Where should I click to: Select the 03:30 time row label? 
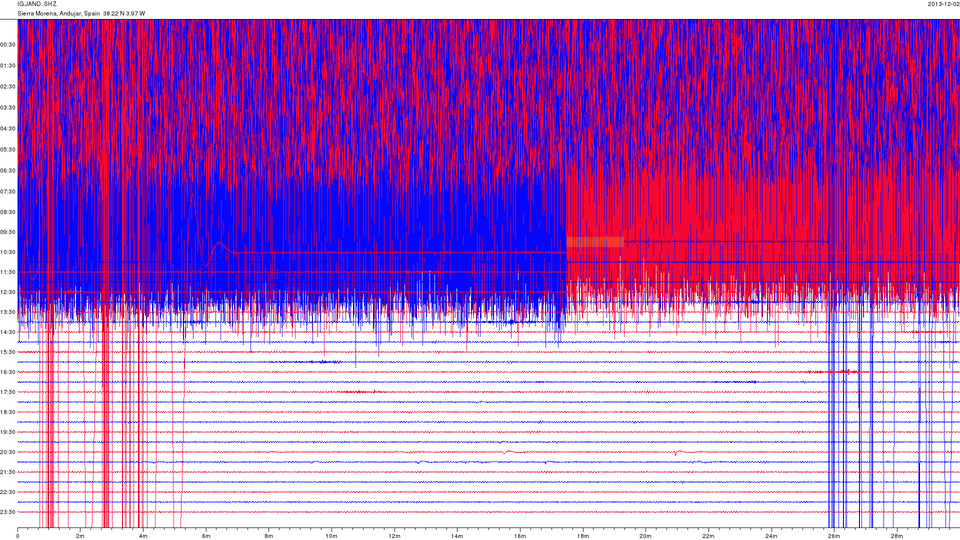[x=8, y=108]
